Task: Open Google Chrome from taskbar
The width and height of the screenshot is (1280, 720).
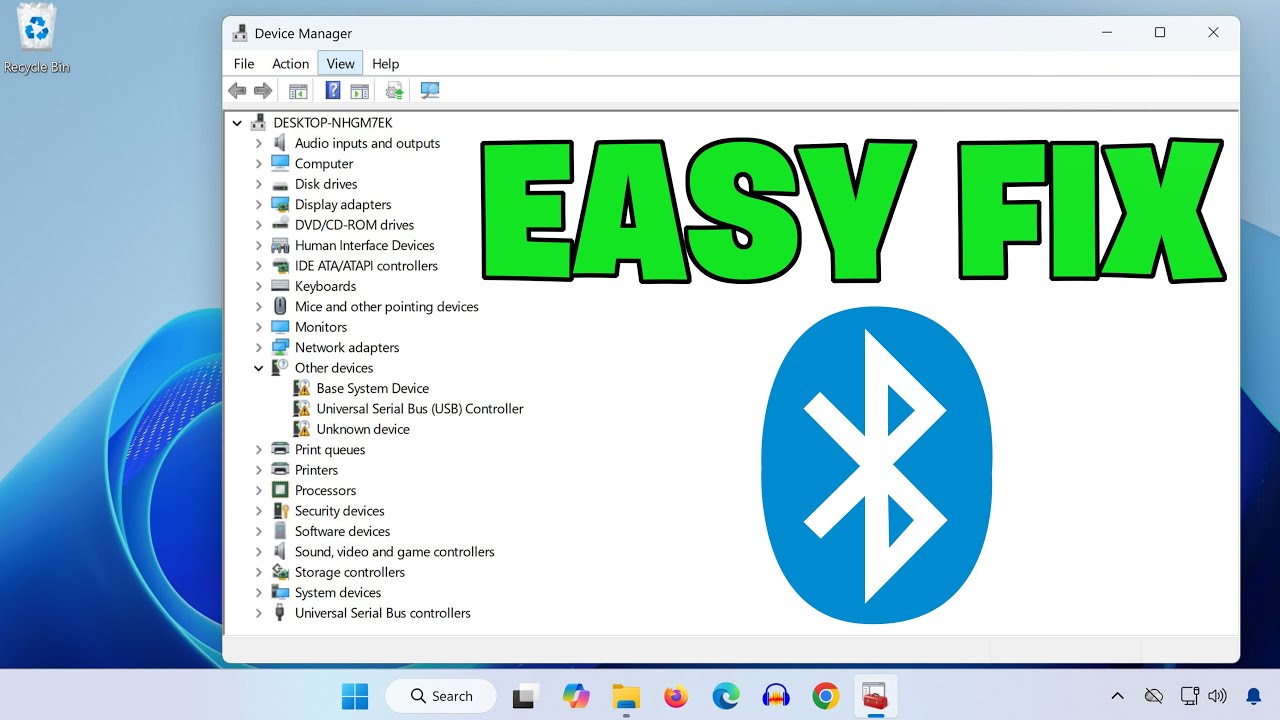Action: coord(826,696)
